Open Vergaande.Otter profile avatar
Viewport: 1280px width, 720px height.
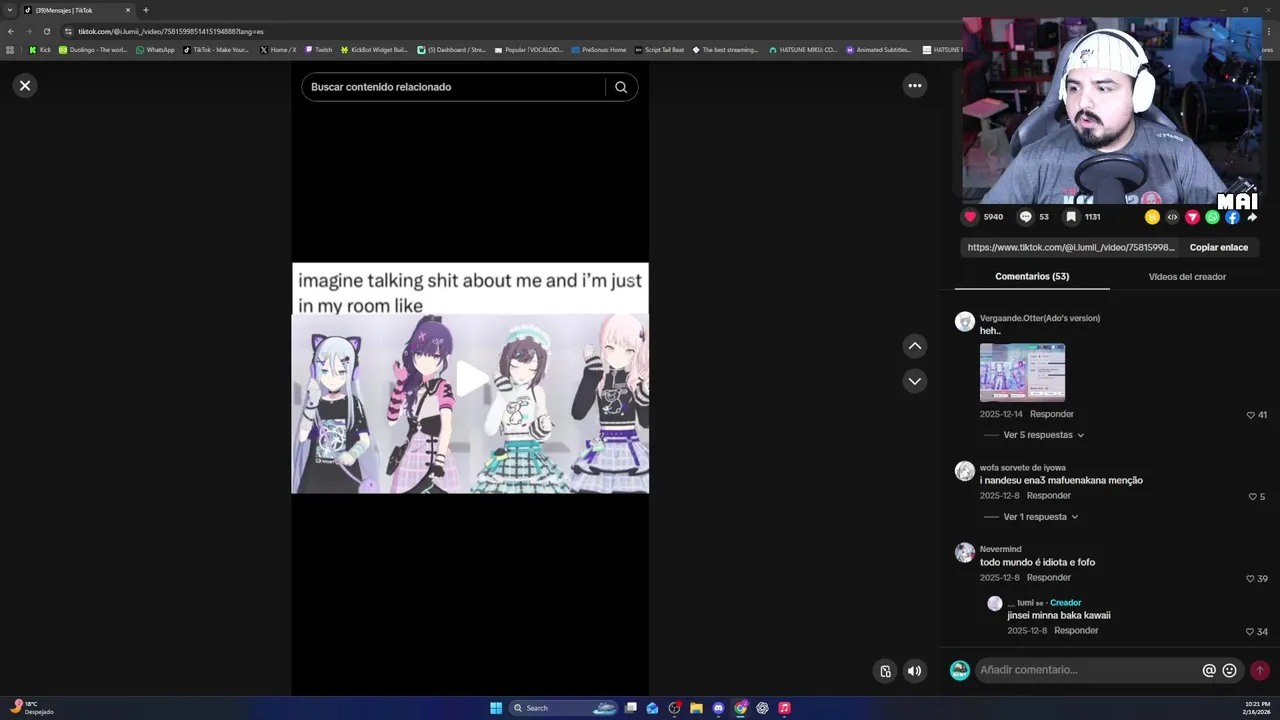tap(965, 322)
